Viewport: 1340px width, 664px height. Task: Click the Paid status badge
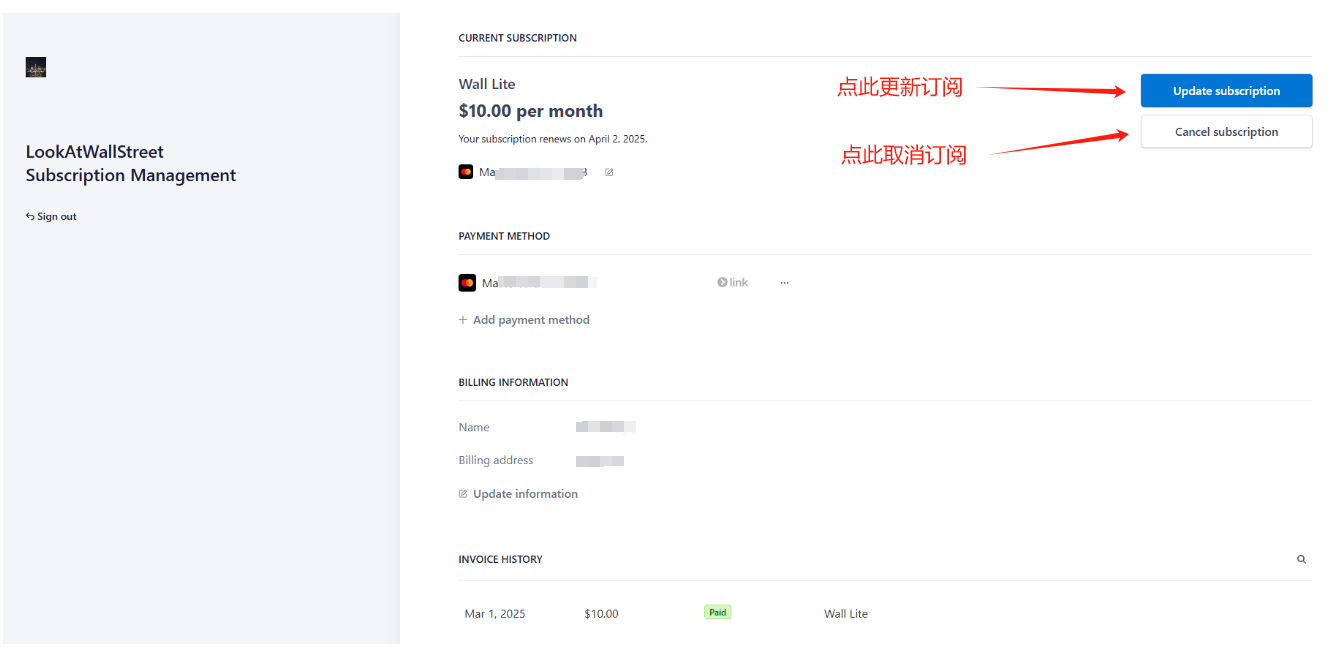point(717,612)
